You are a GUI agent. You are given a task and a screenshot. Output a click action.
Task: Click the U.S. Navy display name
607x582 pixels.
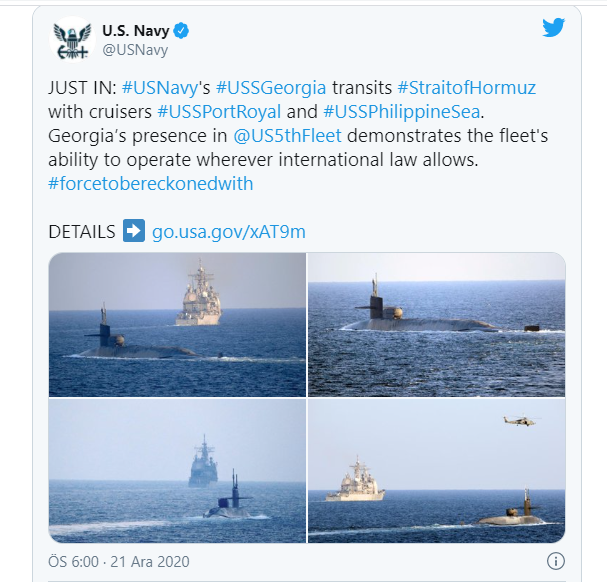[x=135, y=31]
